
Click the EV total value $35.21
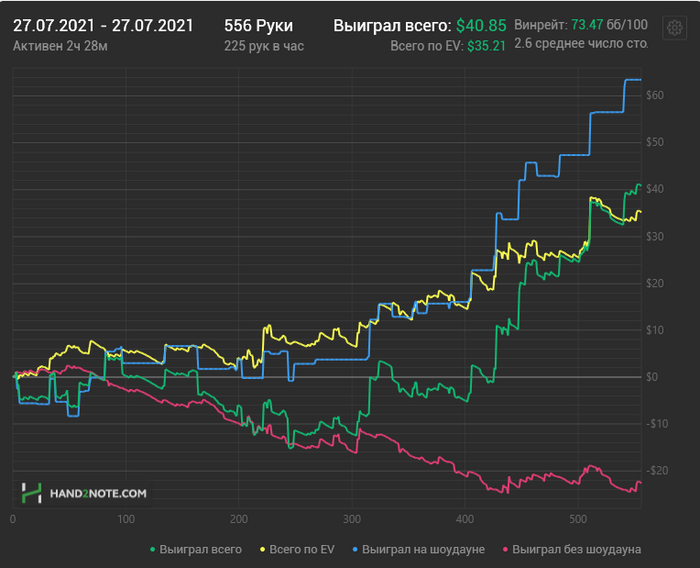[487, 46]
